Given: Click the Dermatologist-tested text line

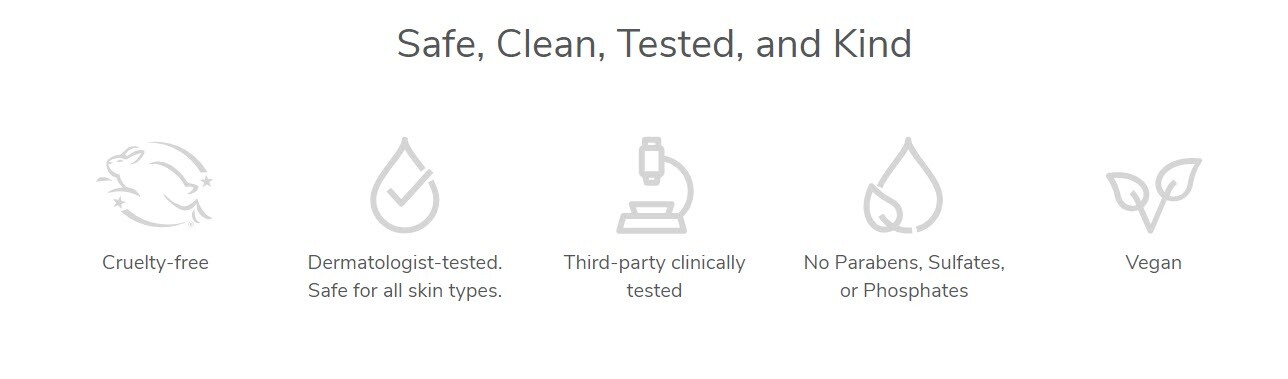Looking at the screenshot, I should click(x=405, y=263).
